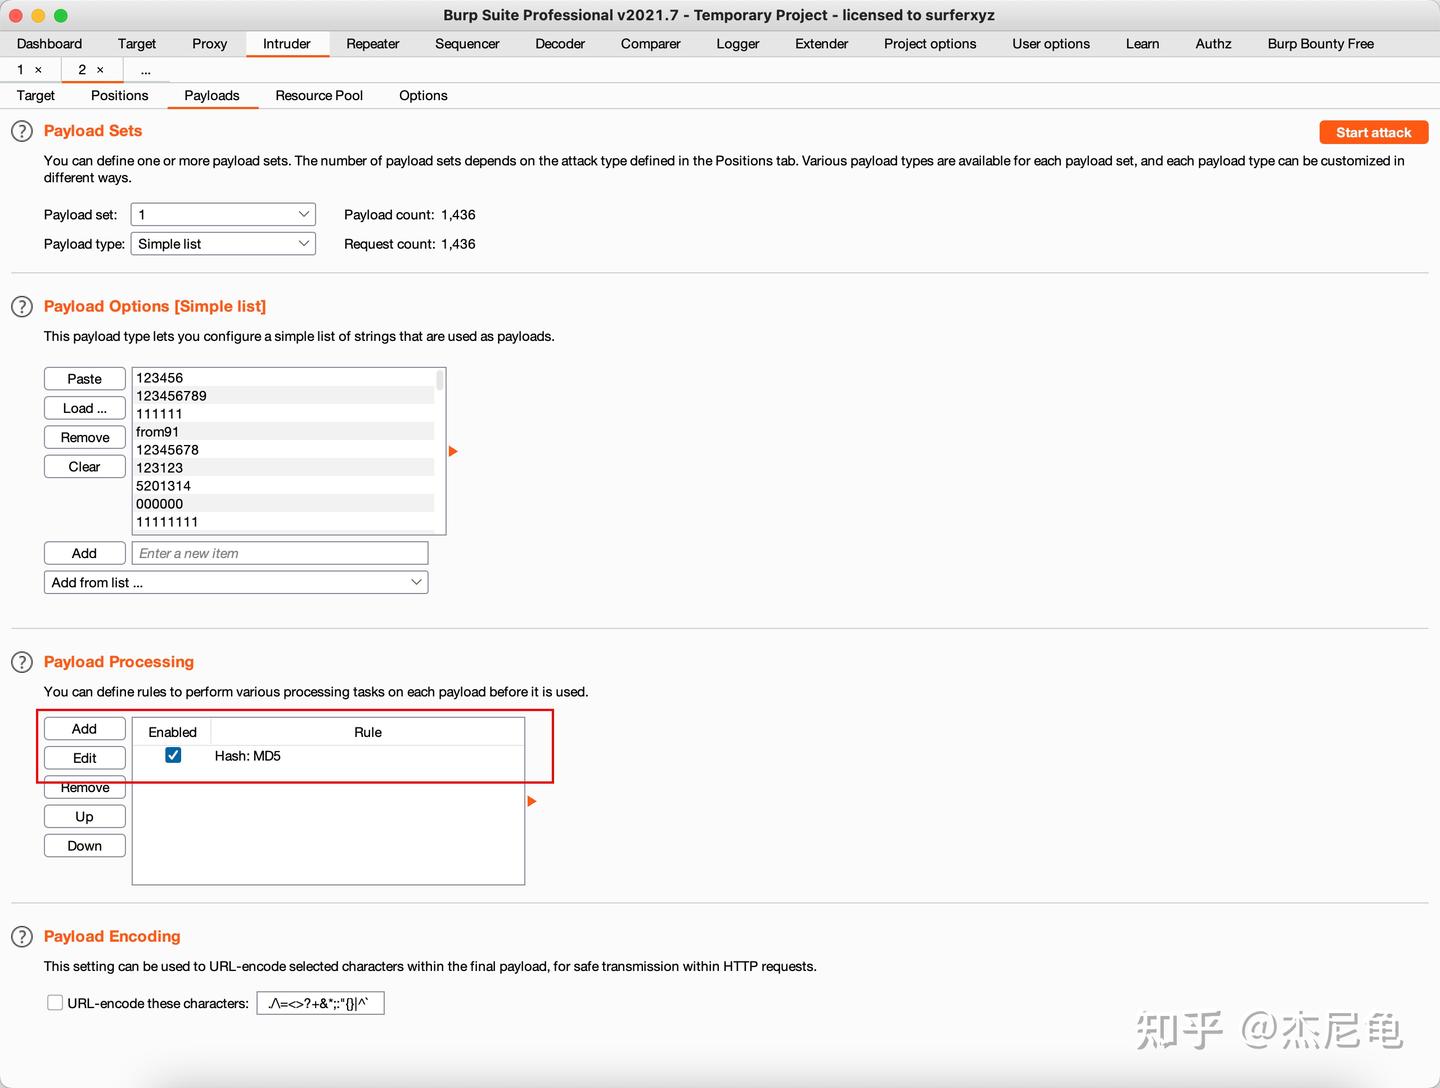1440x1088 pixels.
Task: Open the main Target tab
Action: (x=137, y=44)
